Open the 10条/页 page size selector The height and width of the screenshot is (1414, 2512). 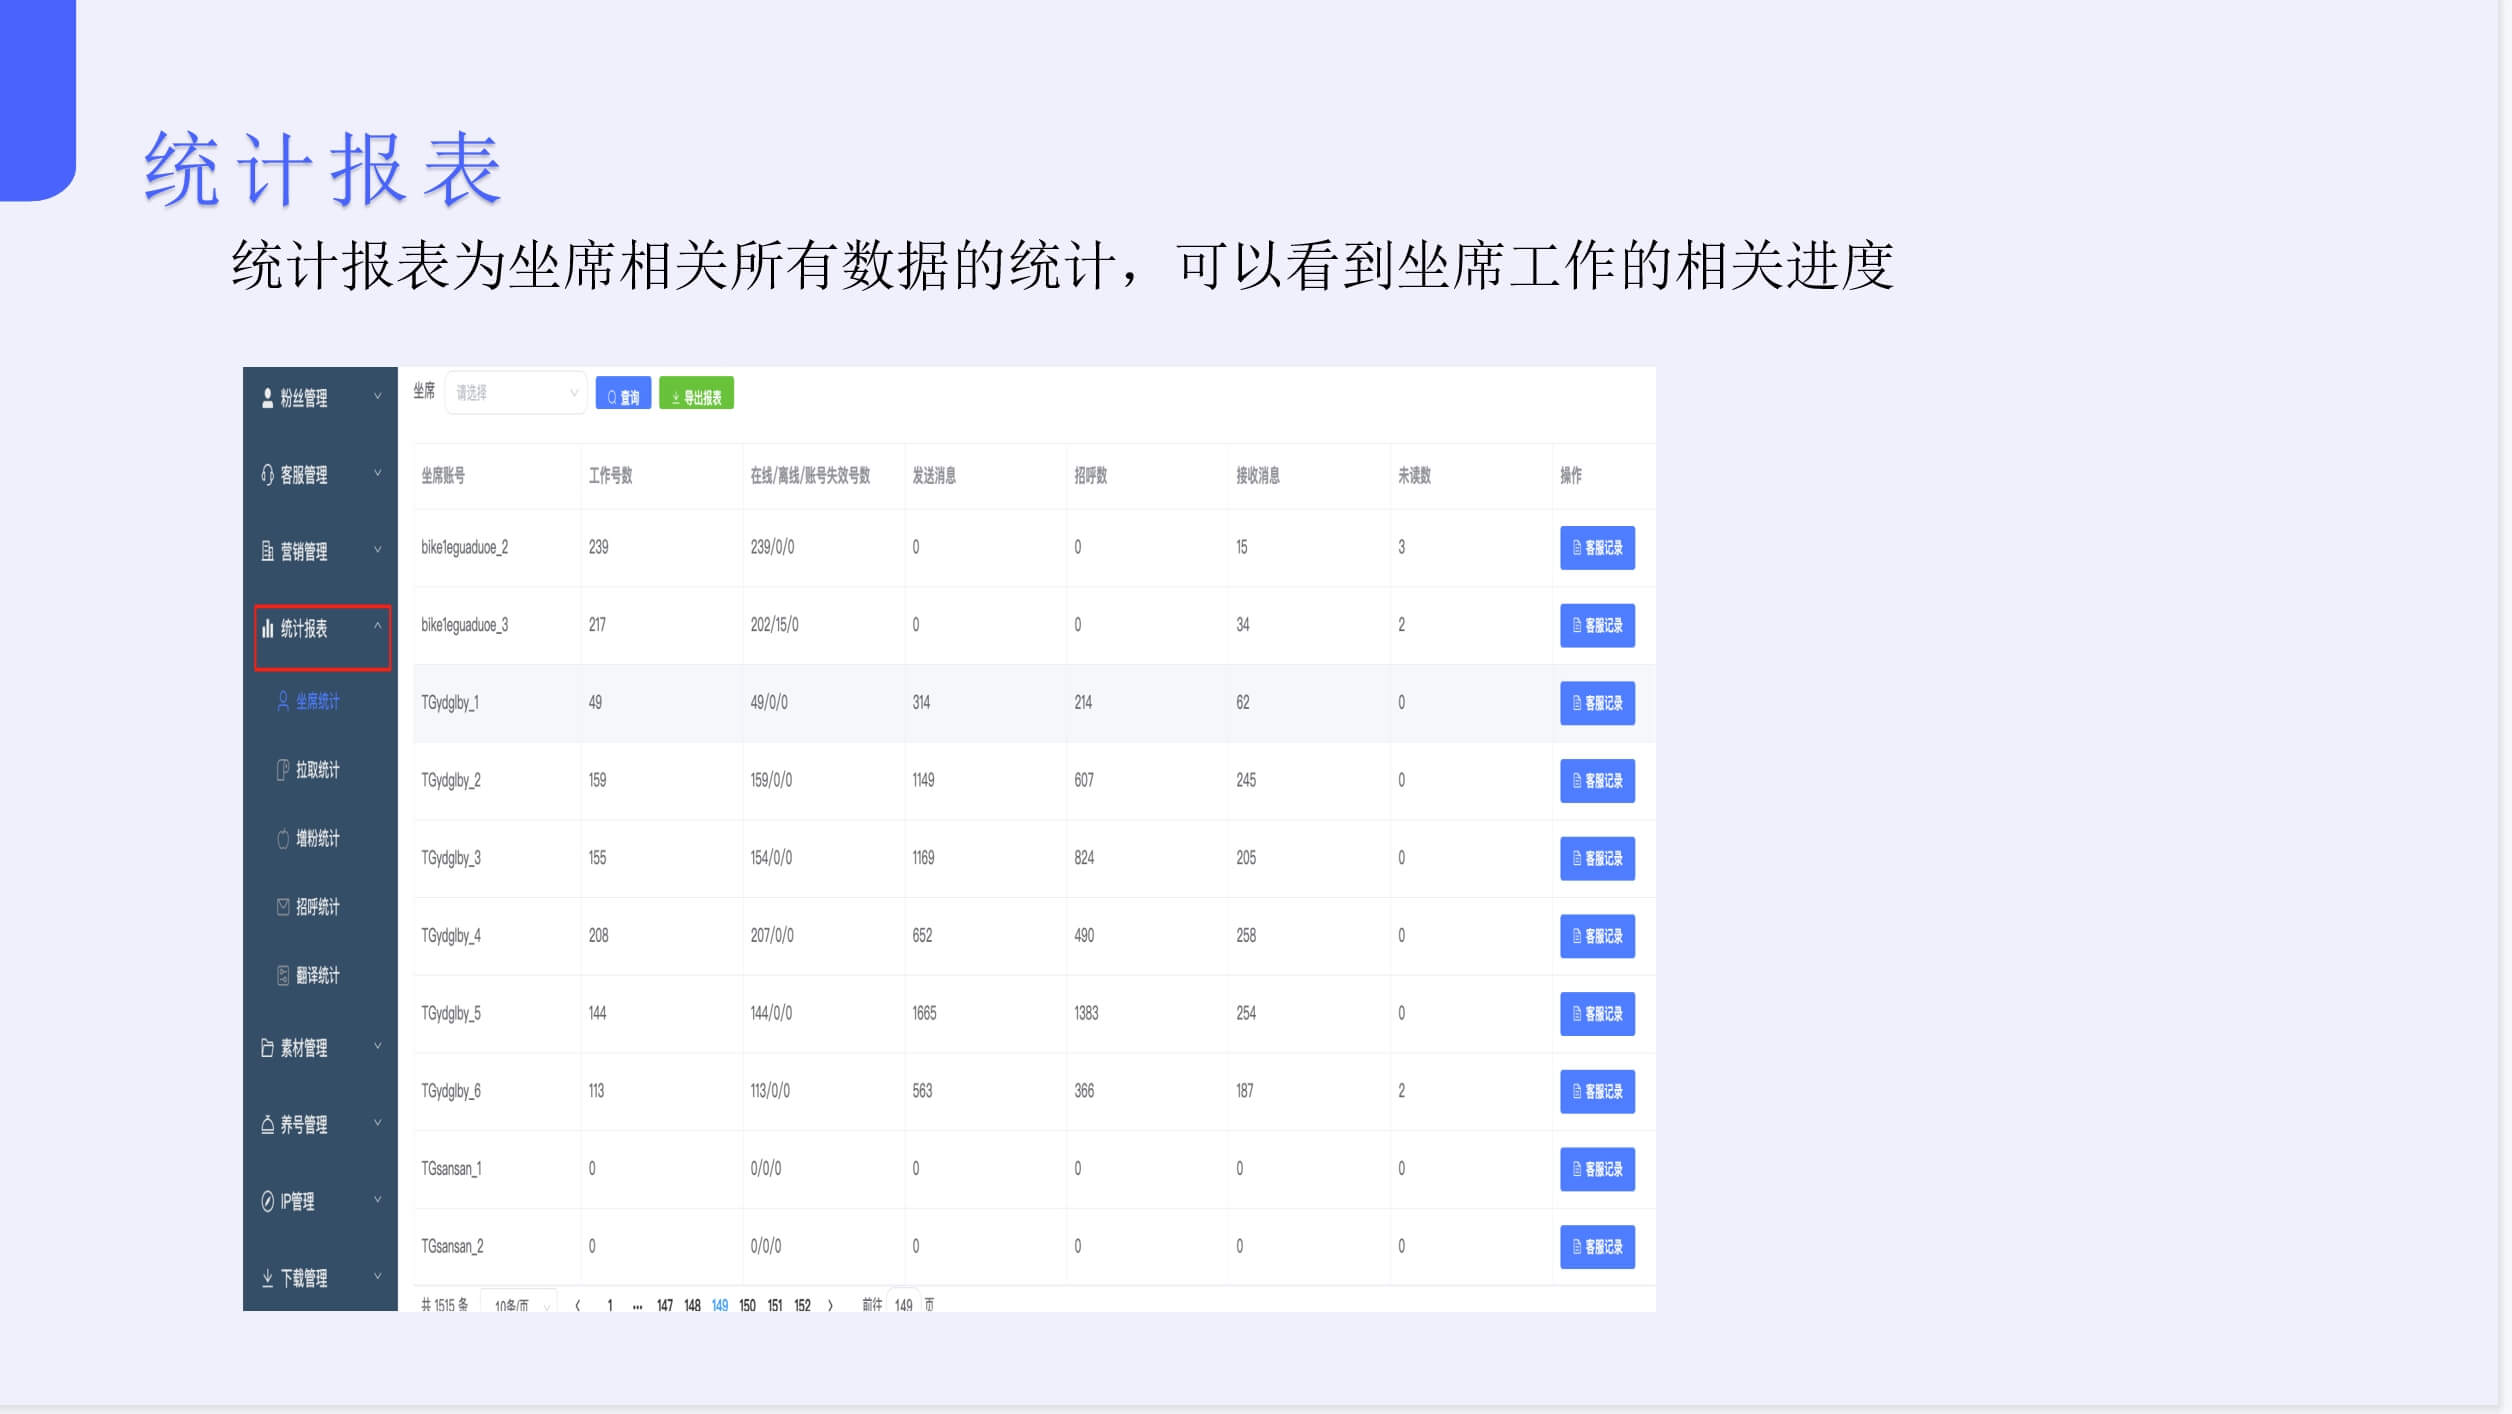(519, 1305)
